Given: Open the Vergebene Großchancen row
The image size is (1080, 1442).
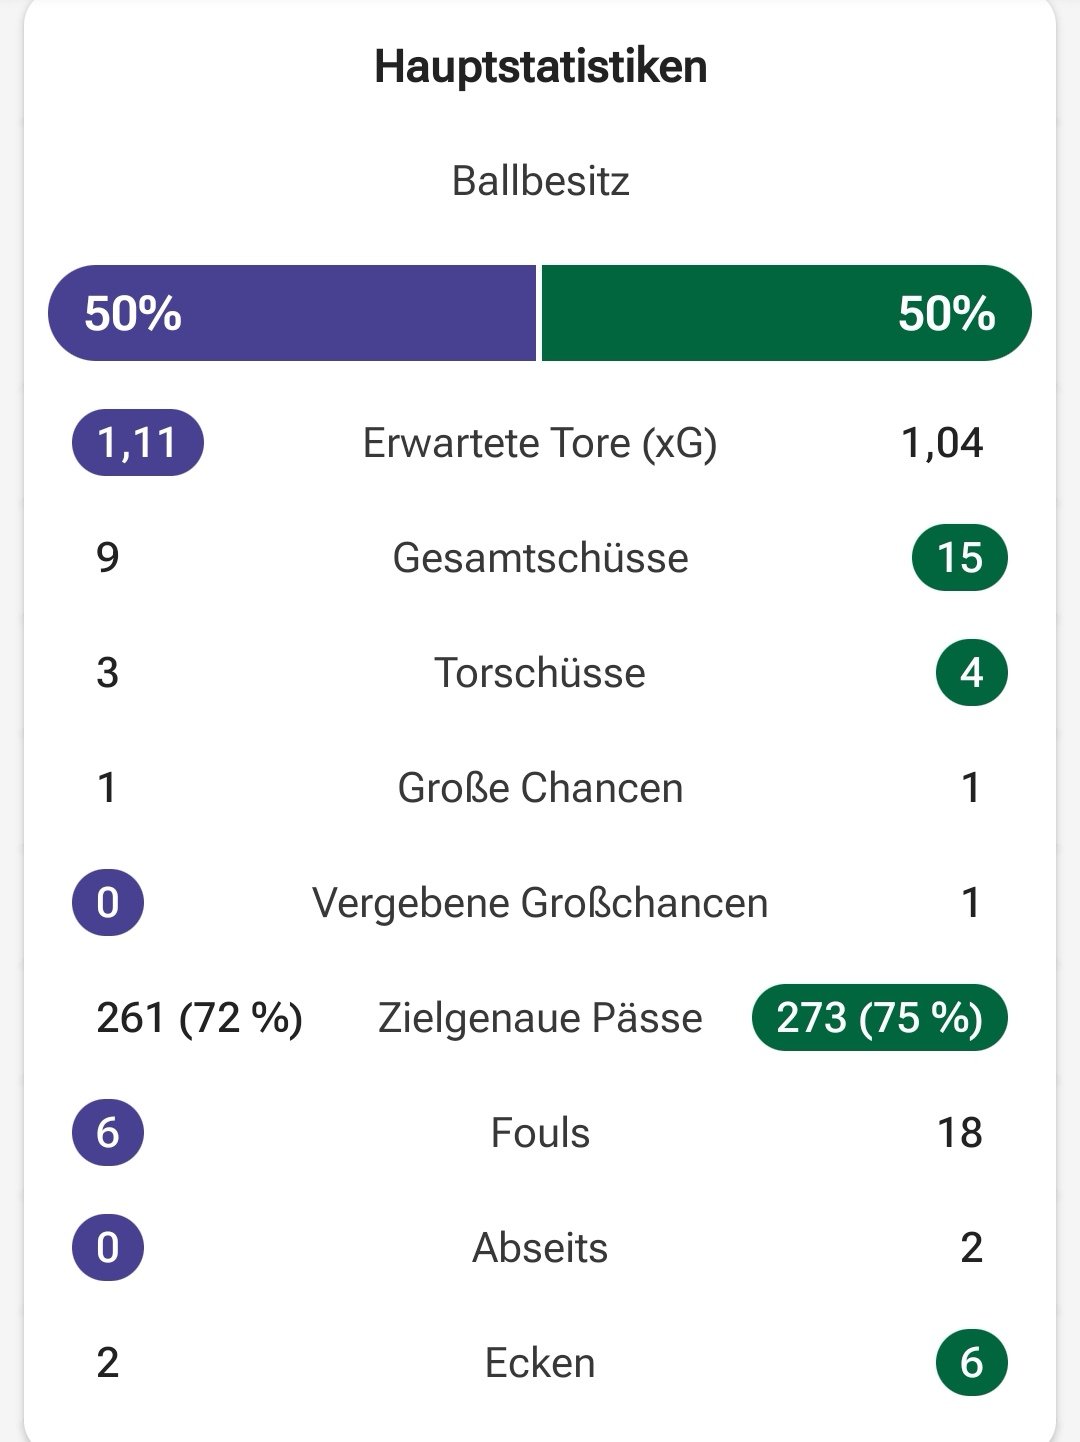Looking at the screenshot, I should click(x=540, y=902).
